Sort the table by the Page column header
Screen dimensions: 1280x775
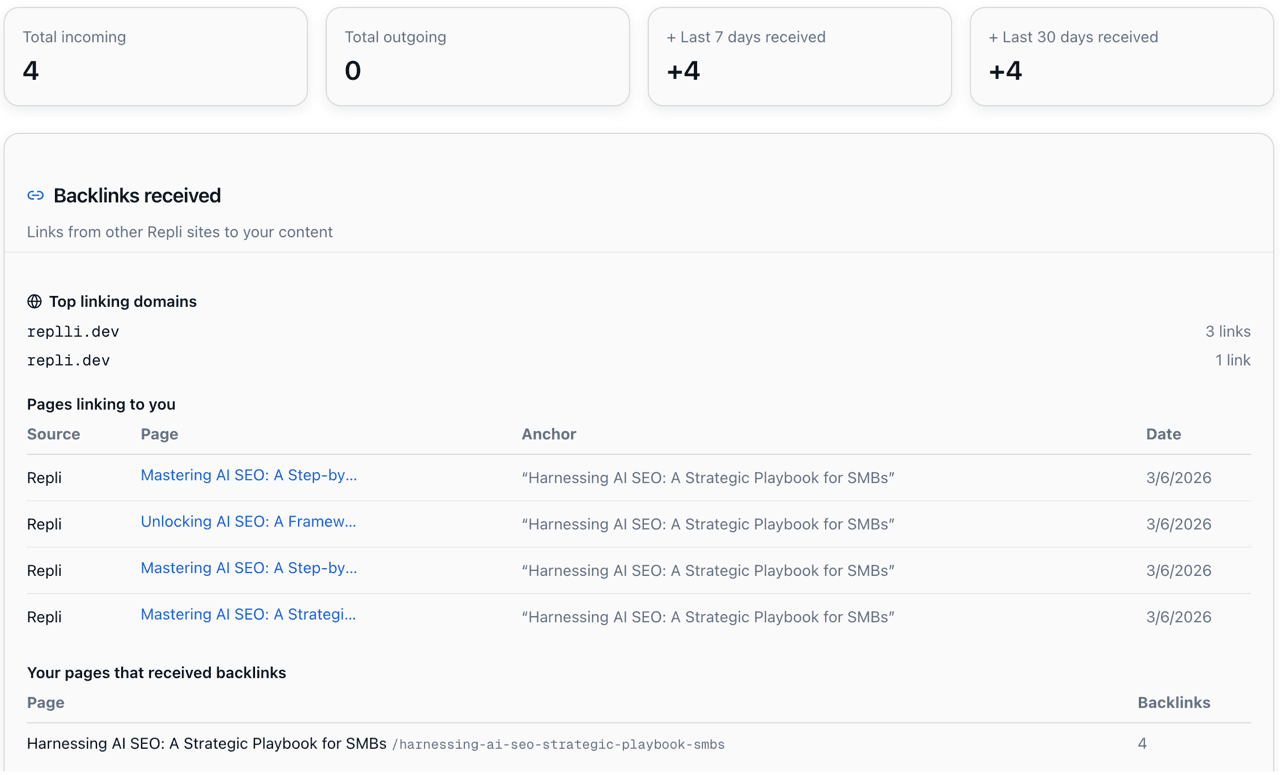coord(159,434)
